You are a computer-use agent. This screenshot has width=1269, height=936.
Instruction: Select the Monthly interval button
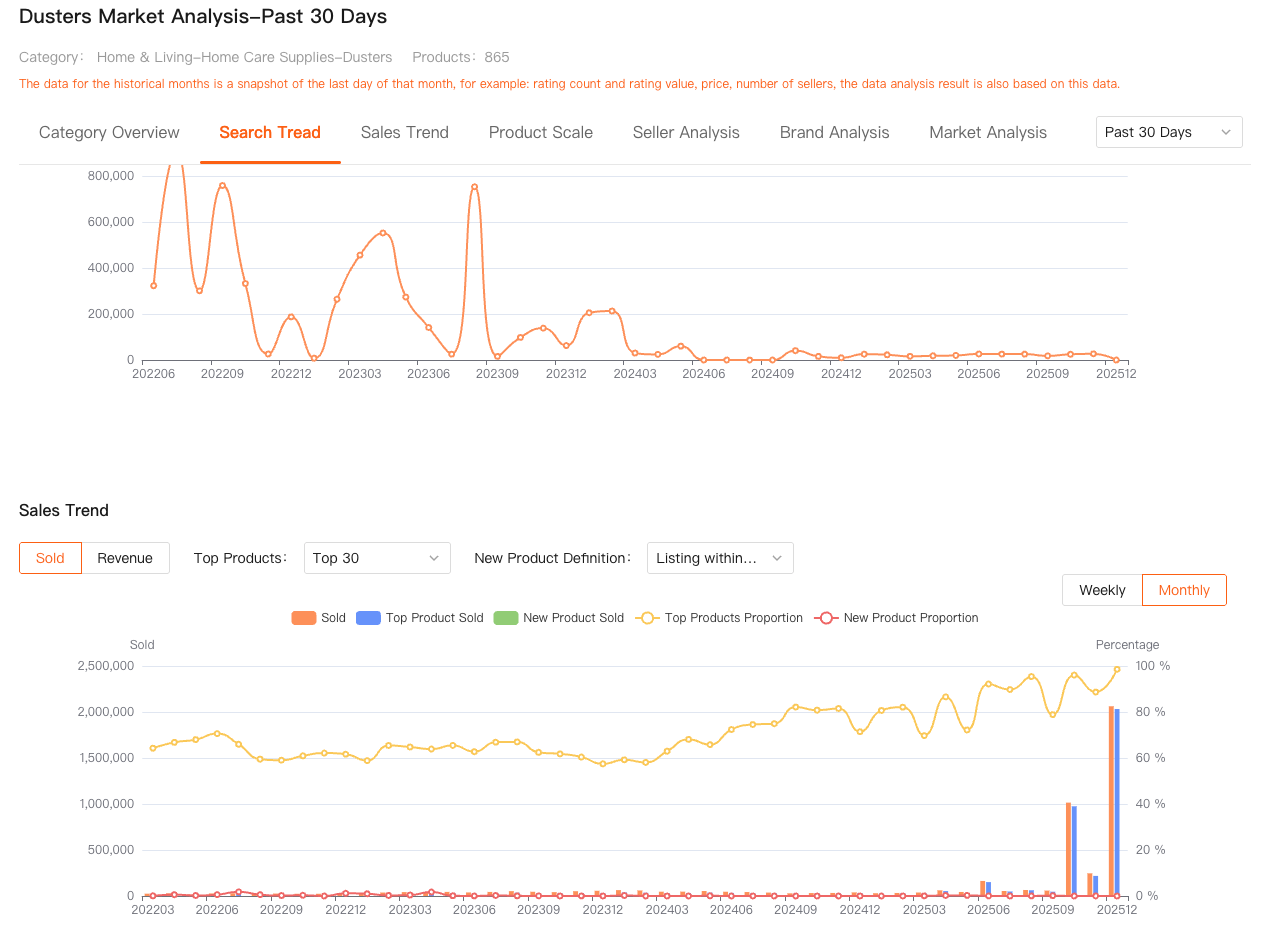click(1184, 590)
